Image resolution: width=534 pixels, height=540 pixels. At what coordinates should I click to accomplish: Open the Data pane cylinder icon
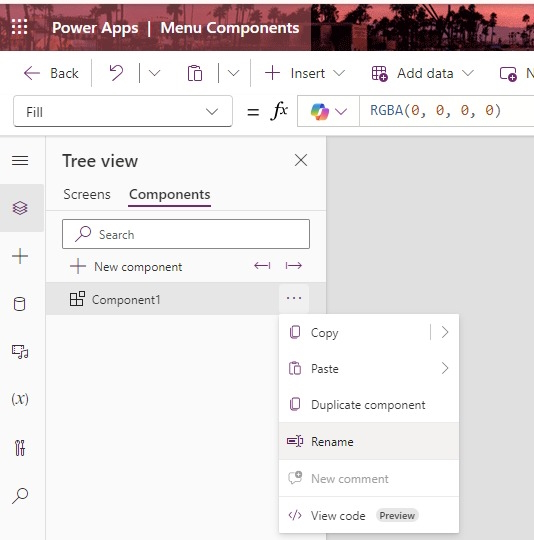[20, 304]
